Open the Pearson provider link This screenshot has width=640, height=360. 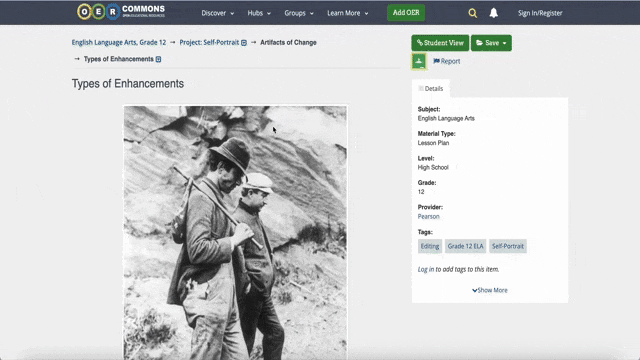pyautogui.click(x=429, y=216)
